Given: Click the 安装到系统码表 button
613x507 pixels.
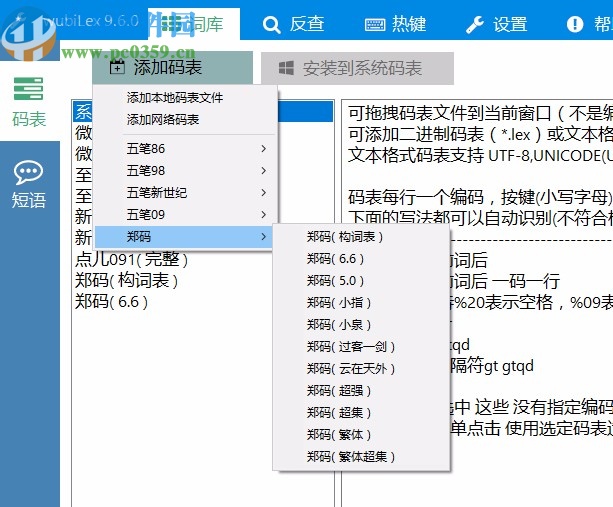Looking at the screenshot, I should coord(357,68).
